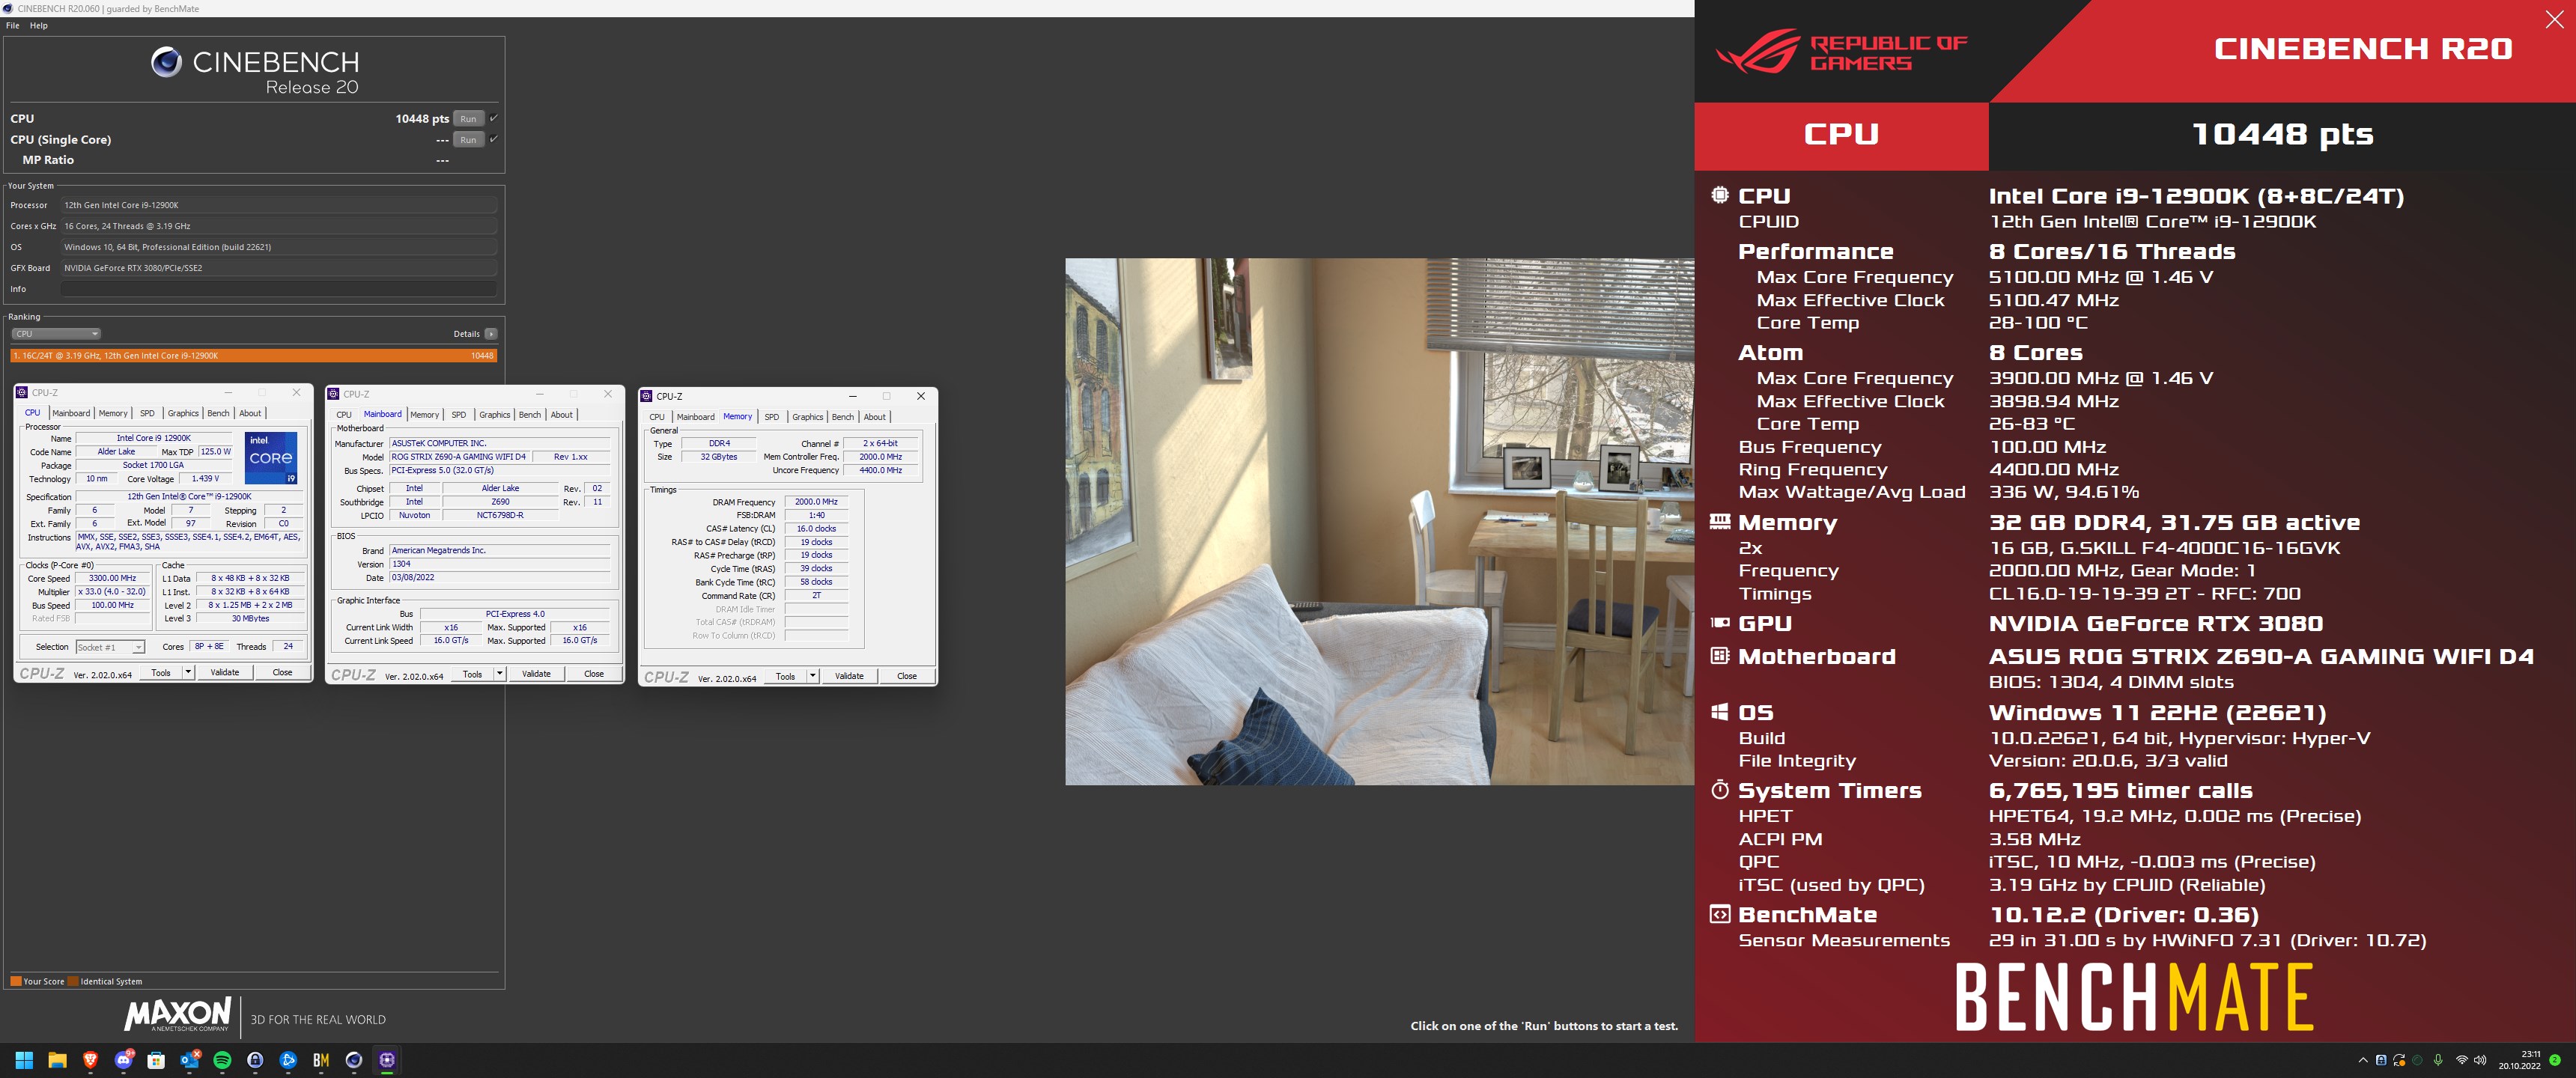Switch to the About tab in the first CPU-Z window
This screenshot has height=1078, width=2576.
[x=250, y=413]
